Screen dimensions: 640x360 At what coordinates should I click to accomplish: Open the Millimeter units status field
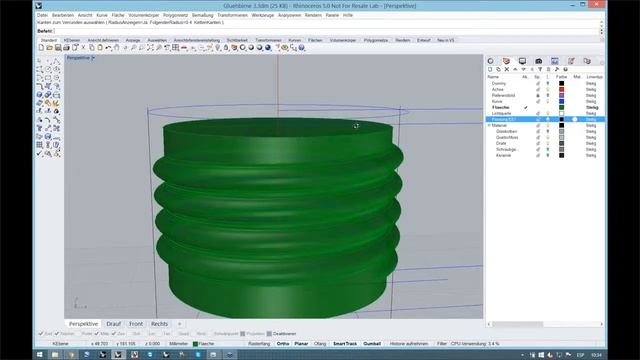(178, 344)
